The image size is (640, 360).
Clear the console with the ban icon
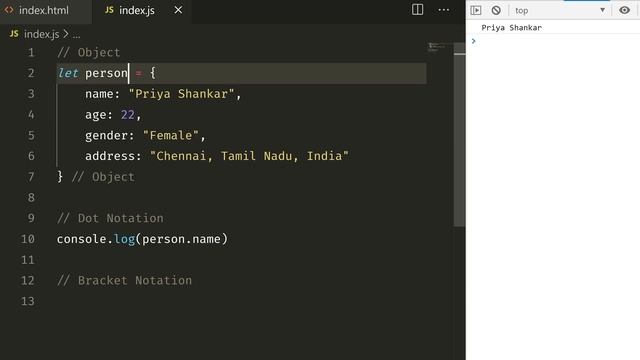[x=496, y=10]
